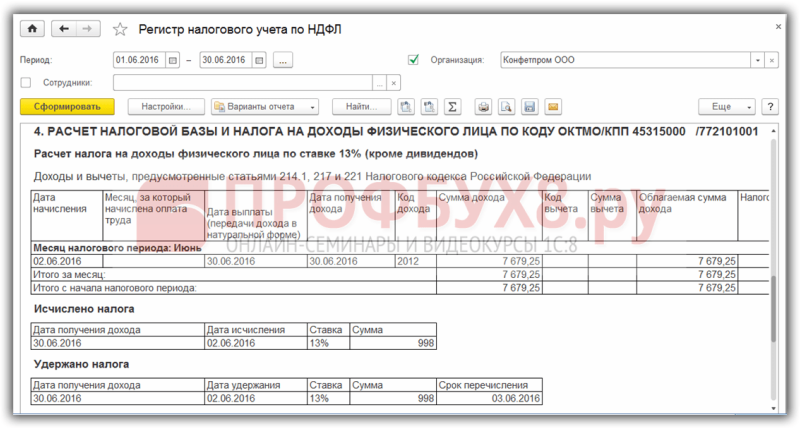
Task: Uncheck the Организация checkbox
Action: pos(414,60)
